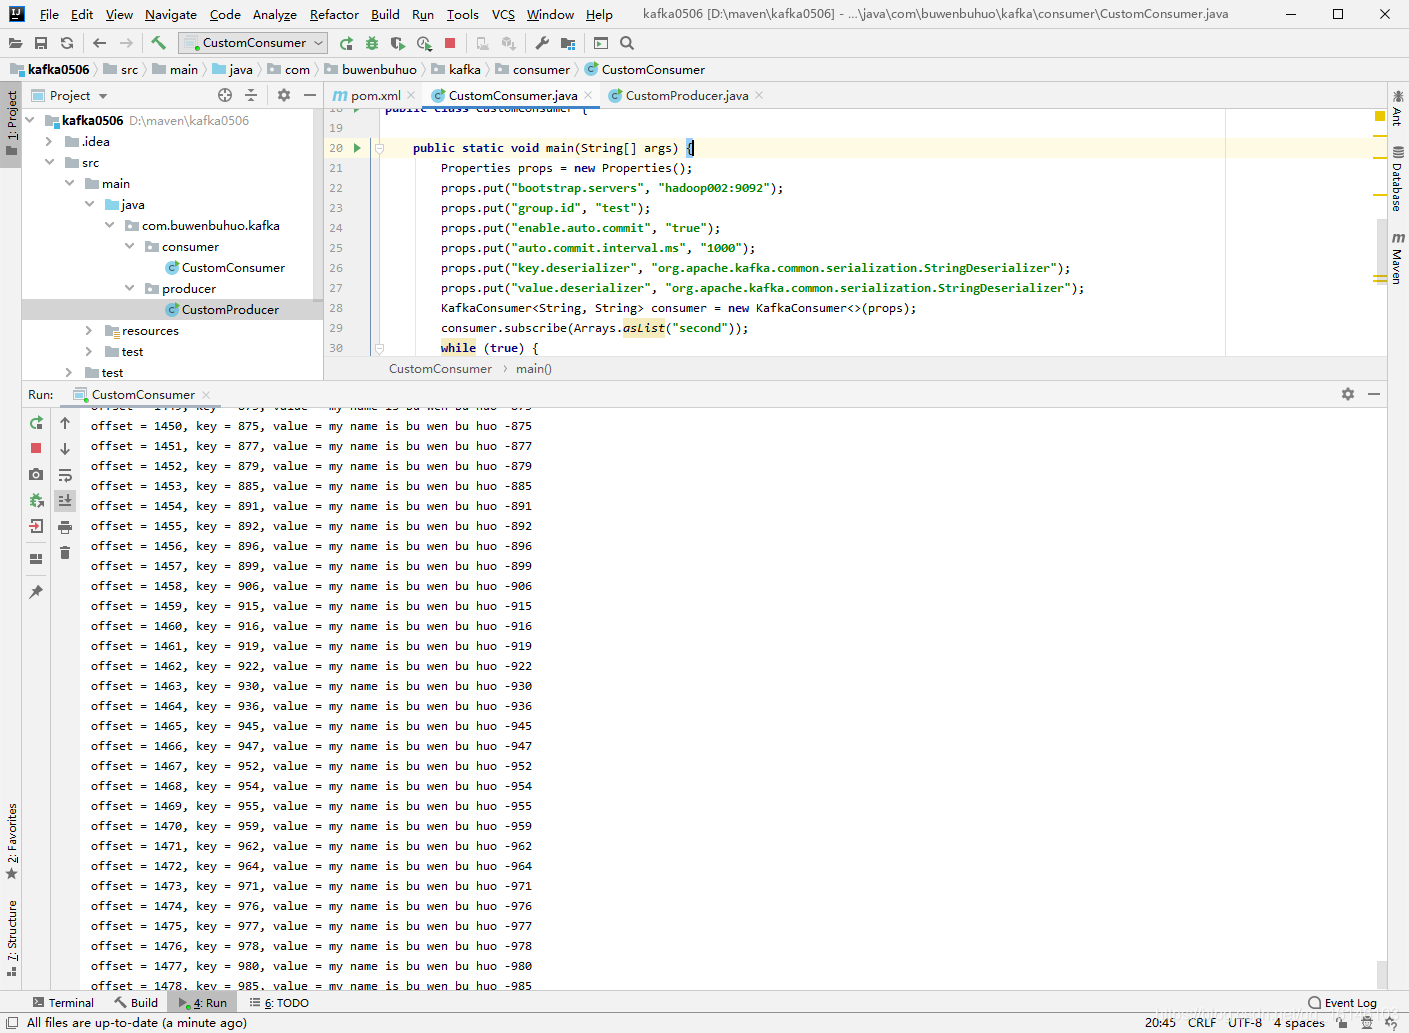
Task: Collapse the kafka0506 root node
Action: tap(30, 120)
